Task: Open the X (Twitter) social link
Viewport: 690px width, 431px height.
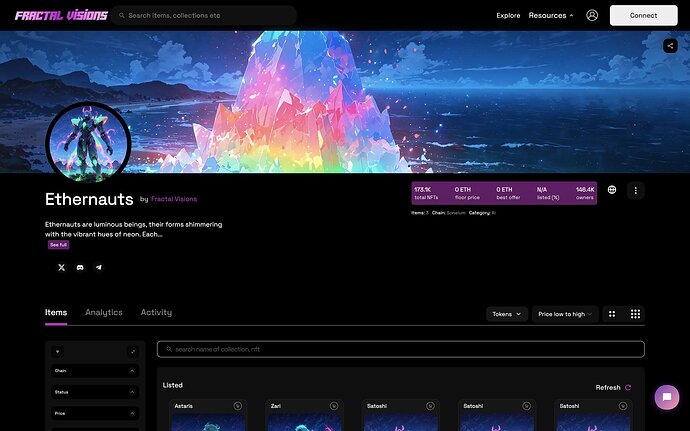Action: (62, 267)
